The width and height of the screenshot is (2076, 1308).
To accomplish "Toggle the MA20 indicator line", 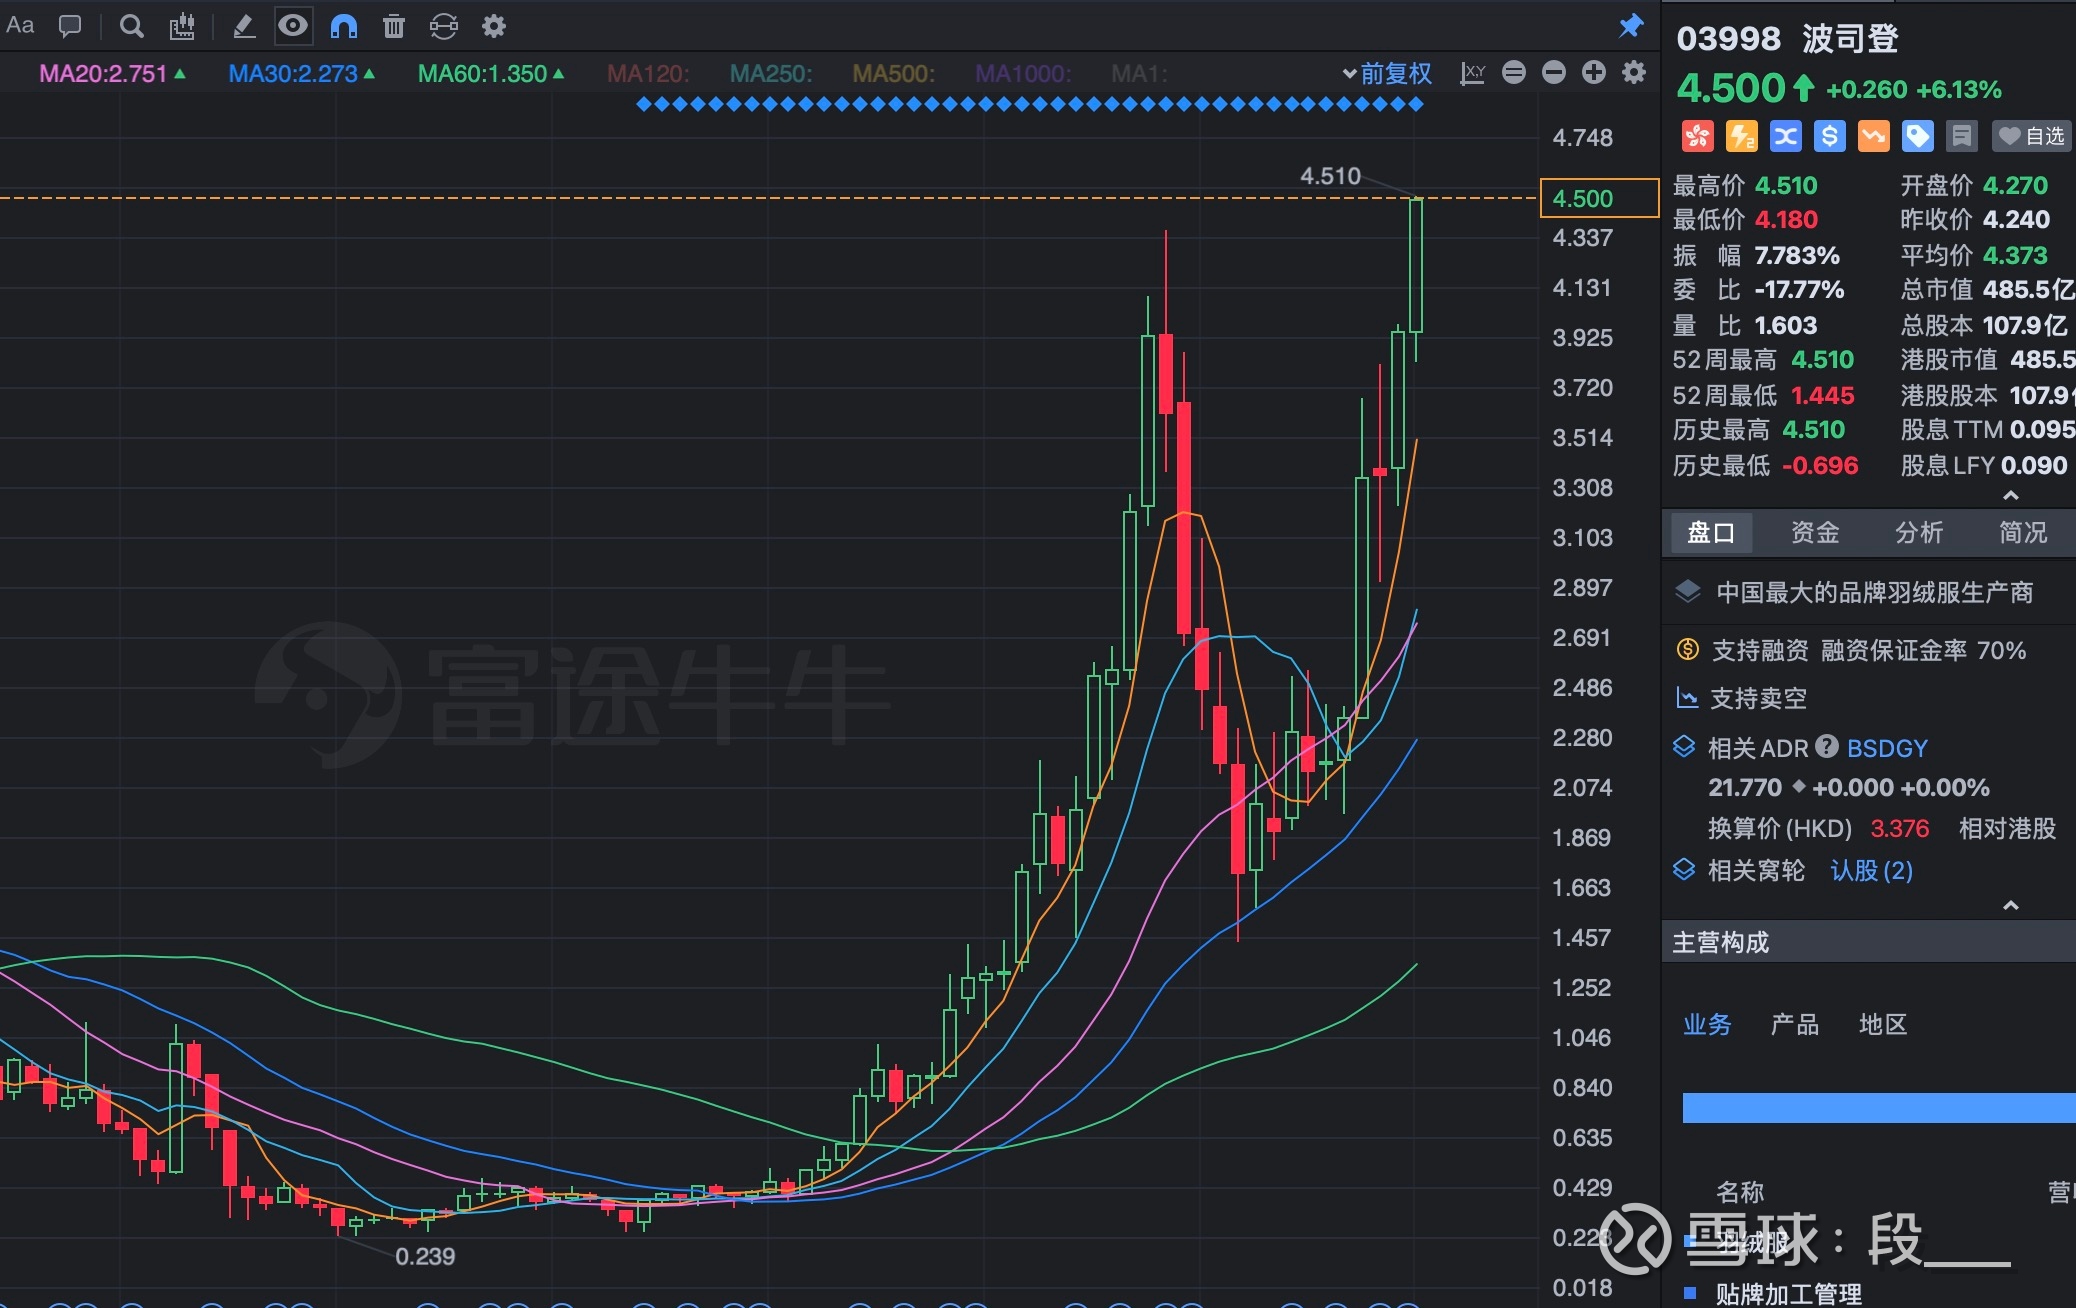I will click(112, 74).
